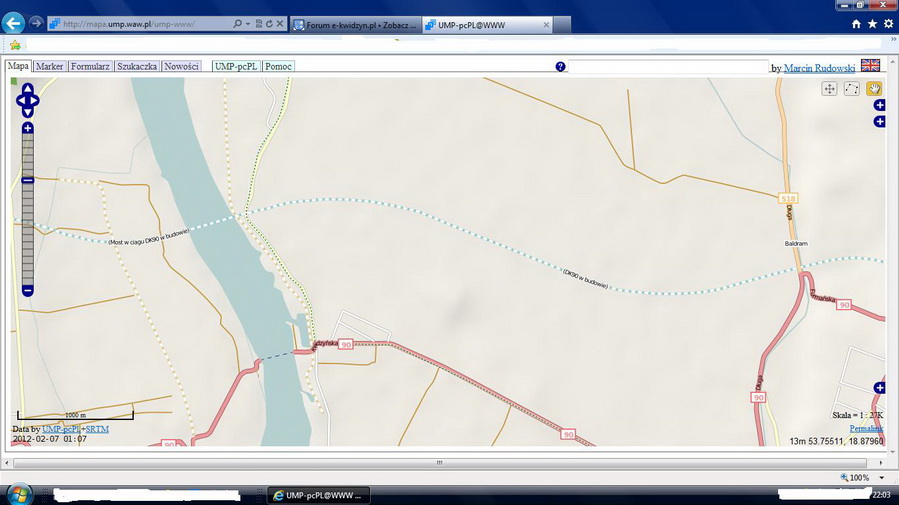Screen dimensions: 899x505
Task: Select the polyline measure tool
Action: click(852, 89)
